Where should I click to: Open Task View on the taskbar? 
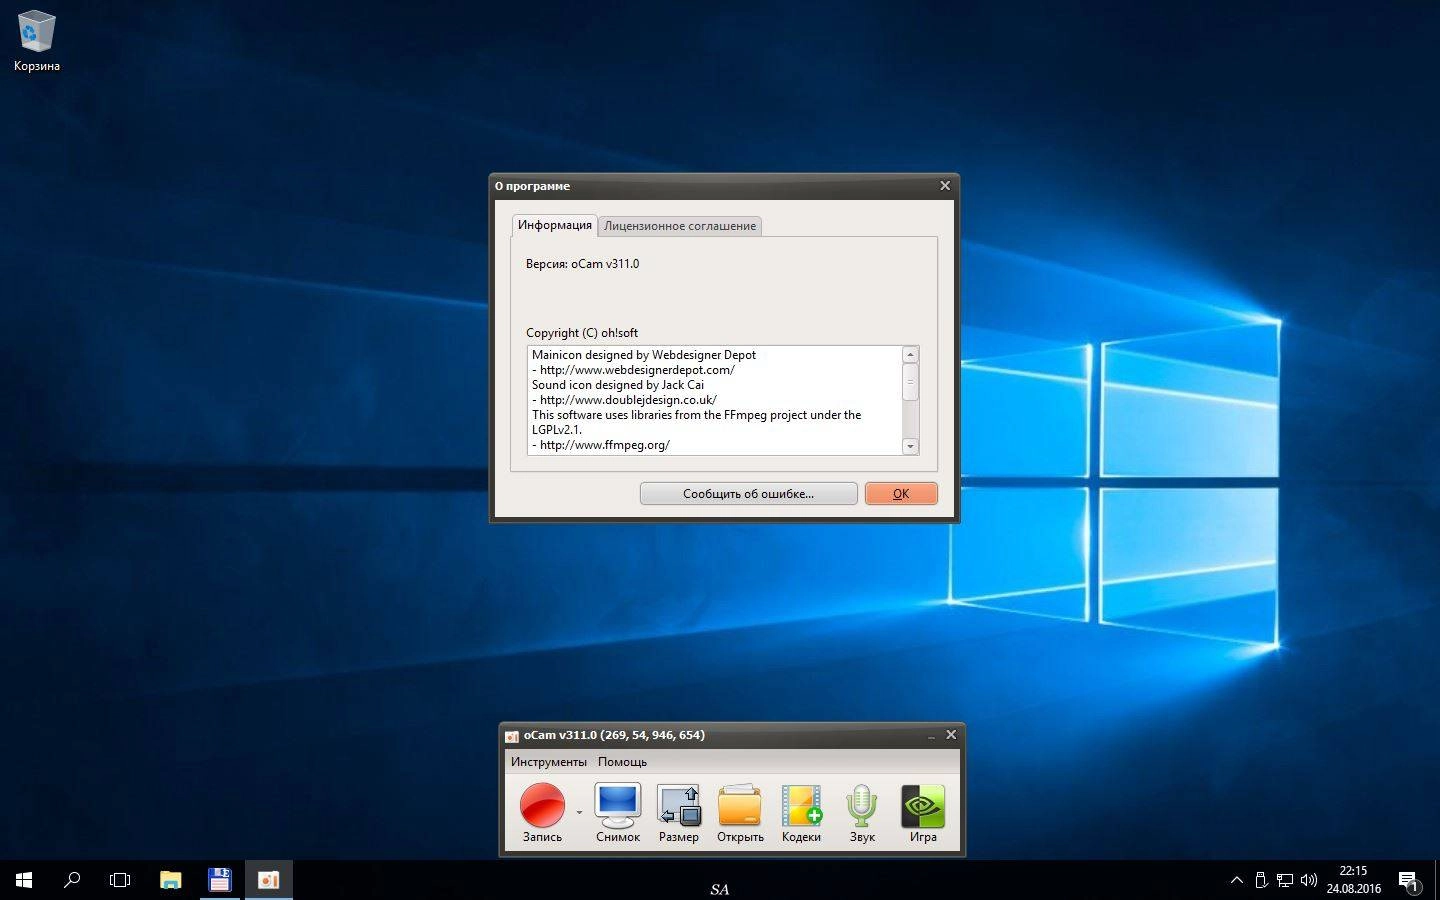coord(120,880)
